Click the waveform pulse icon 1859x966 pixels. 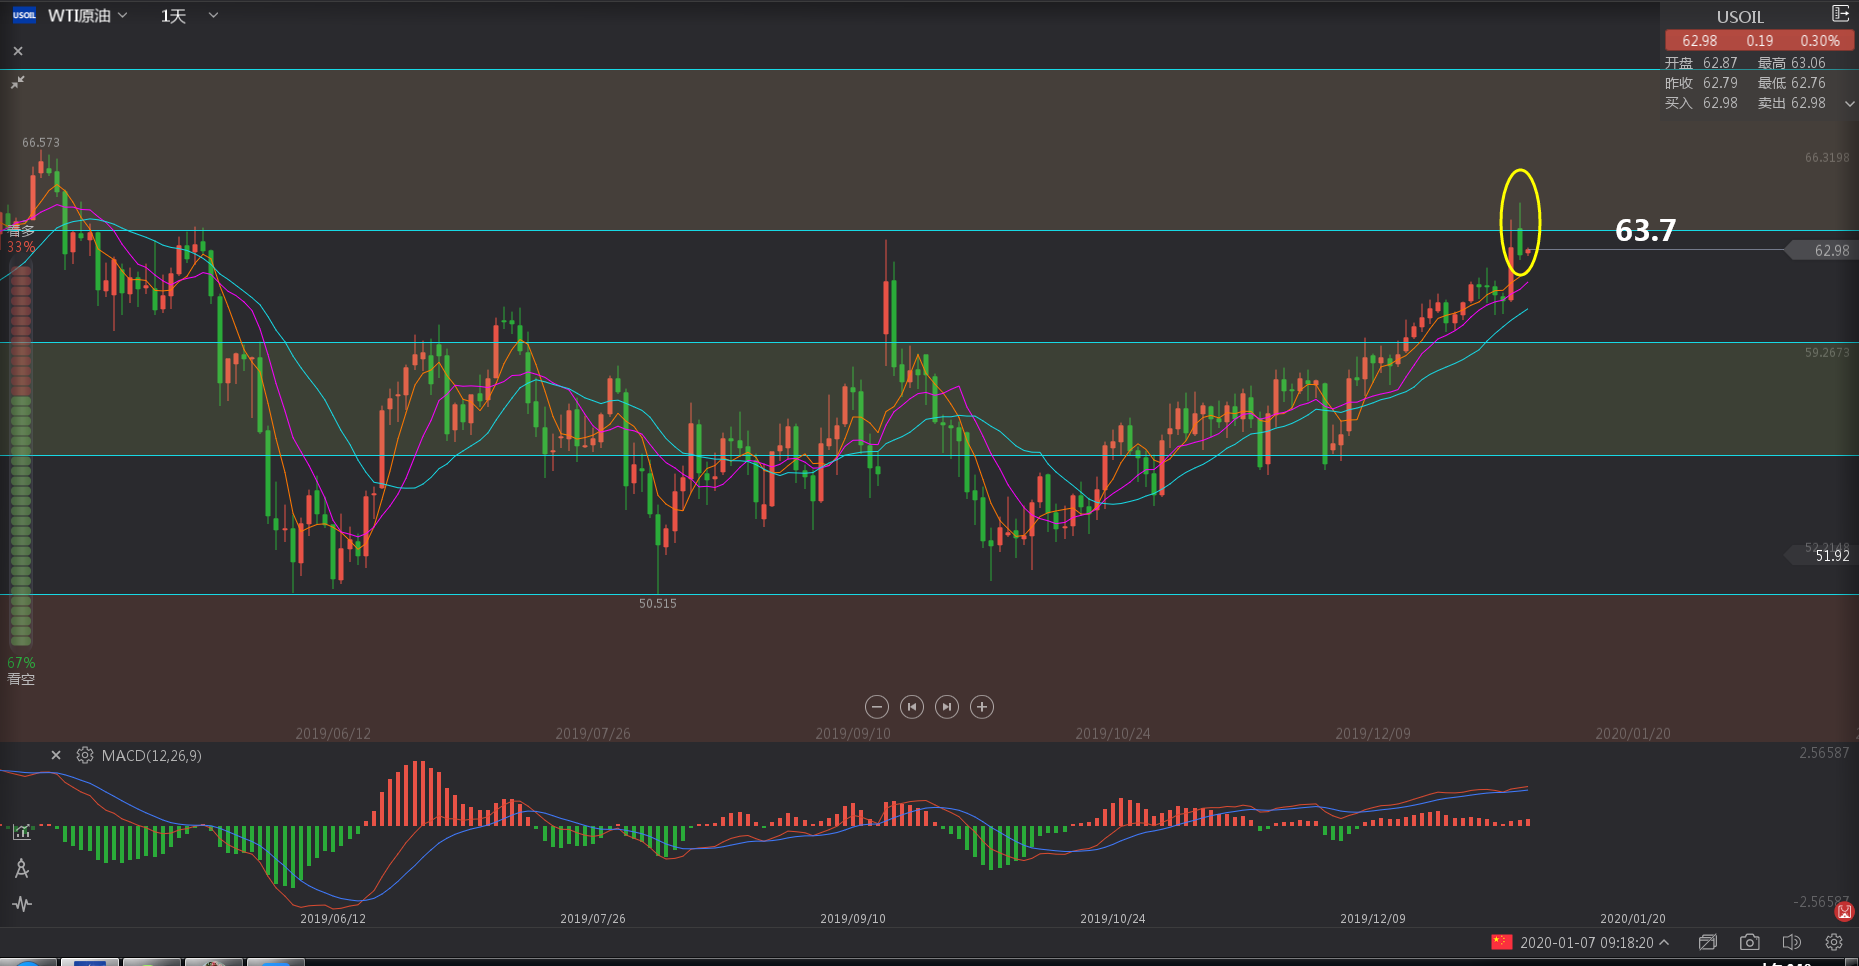click(21, 904)
